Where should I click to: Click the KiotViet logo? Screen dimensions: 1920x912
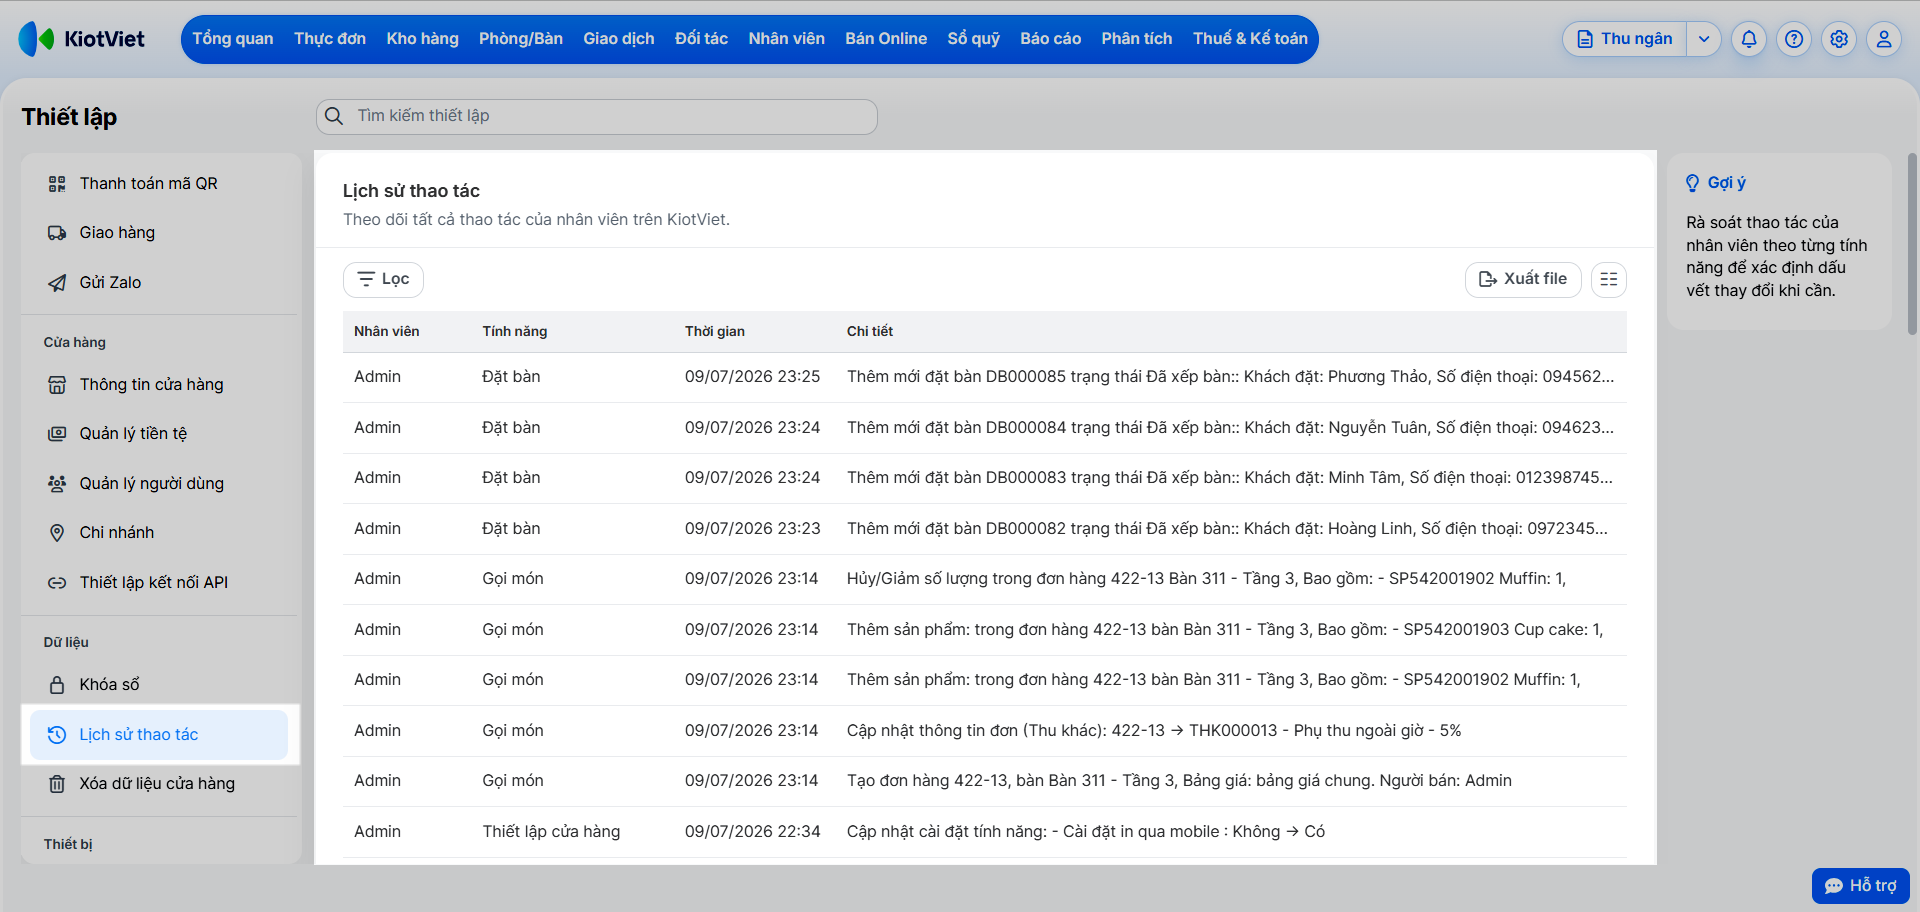click(x=81, y=39)
